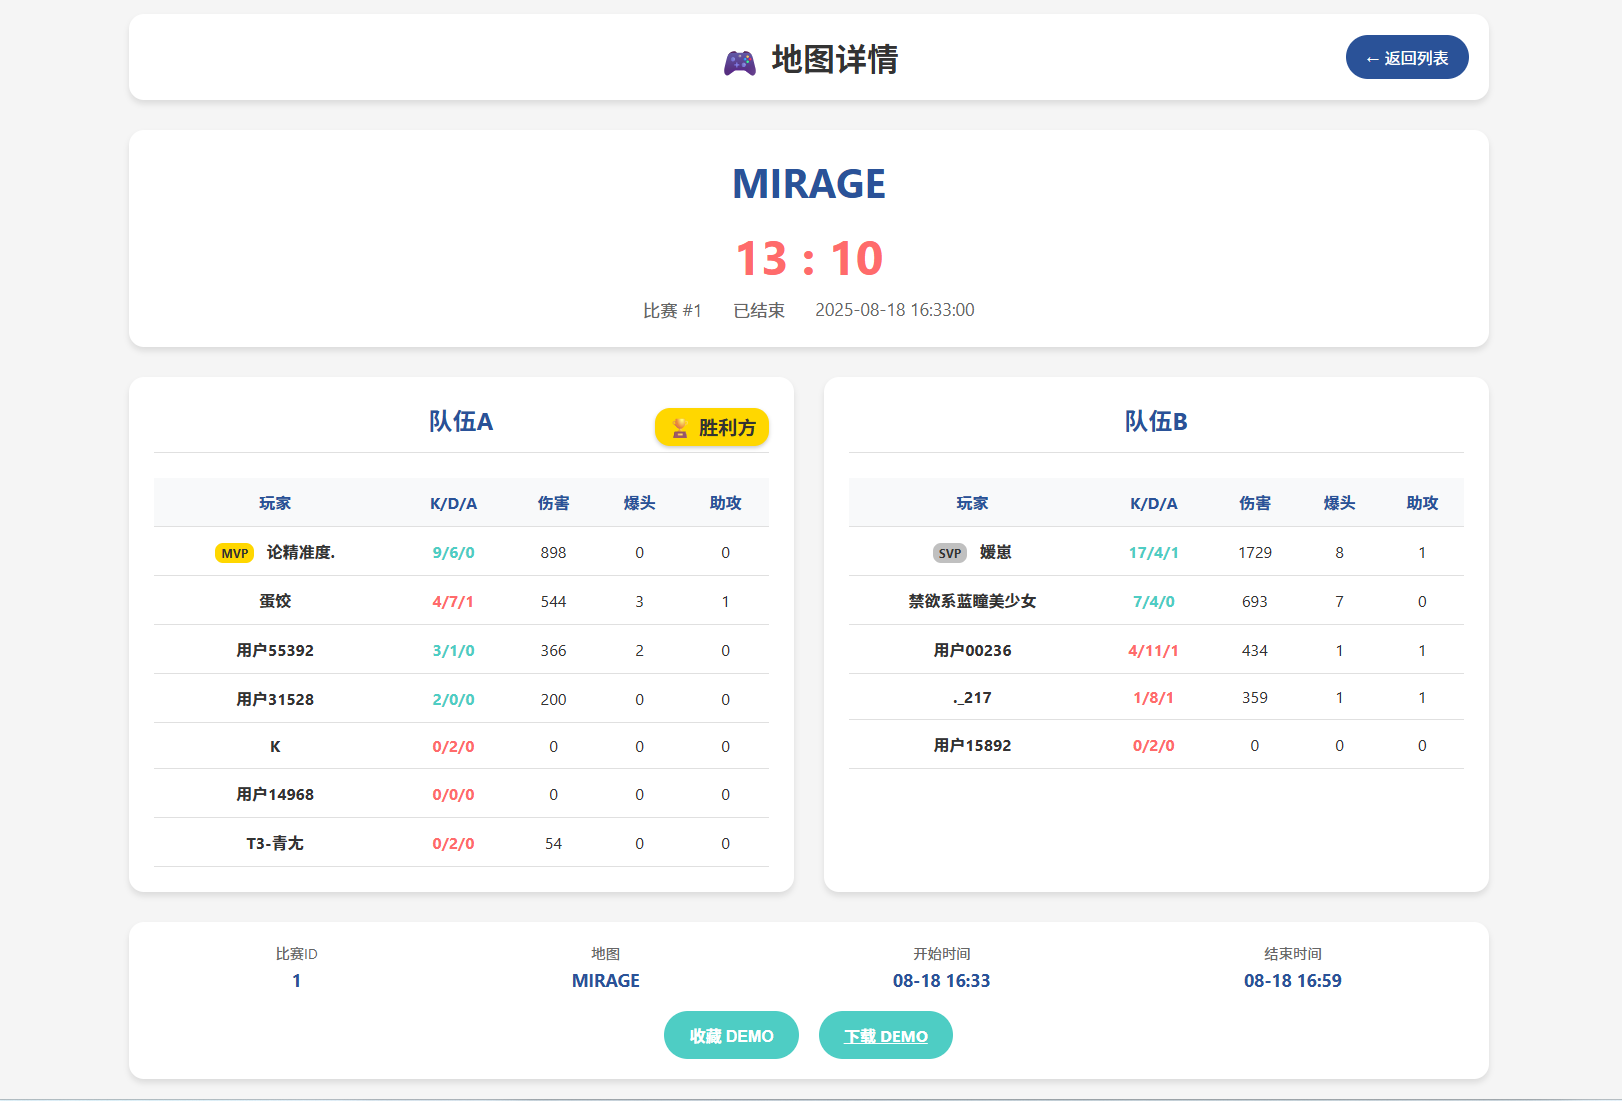Screen dimensions: 1622x1101
Task: Click the date 2025-08-18 16:33:00
Action: click(895, 310)
